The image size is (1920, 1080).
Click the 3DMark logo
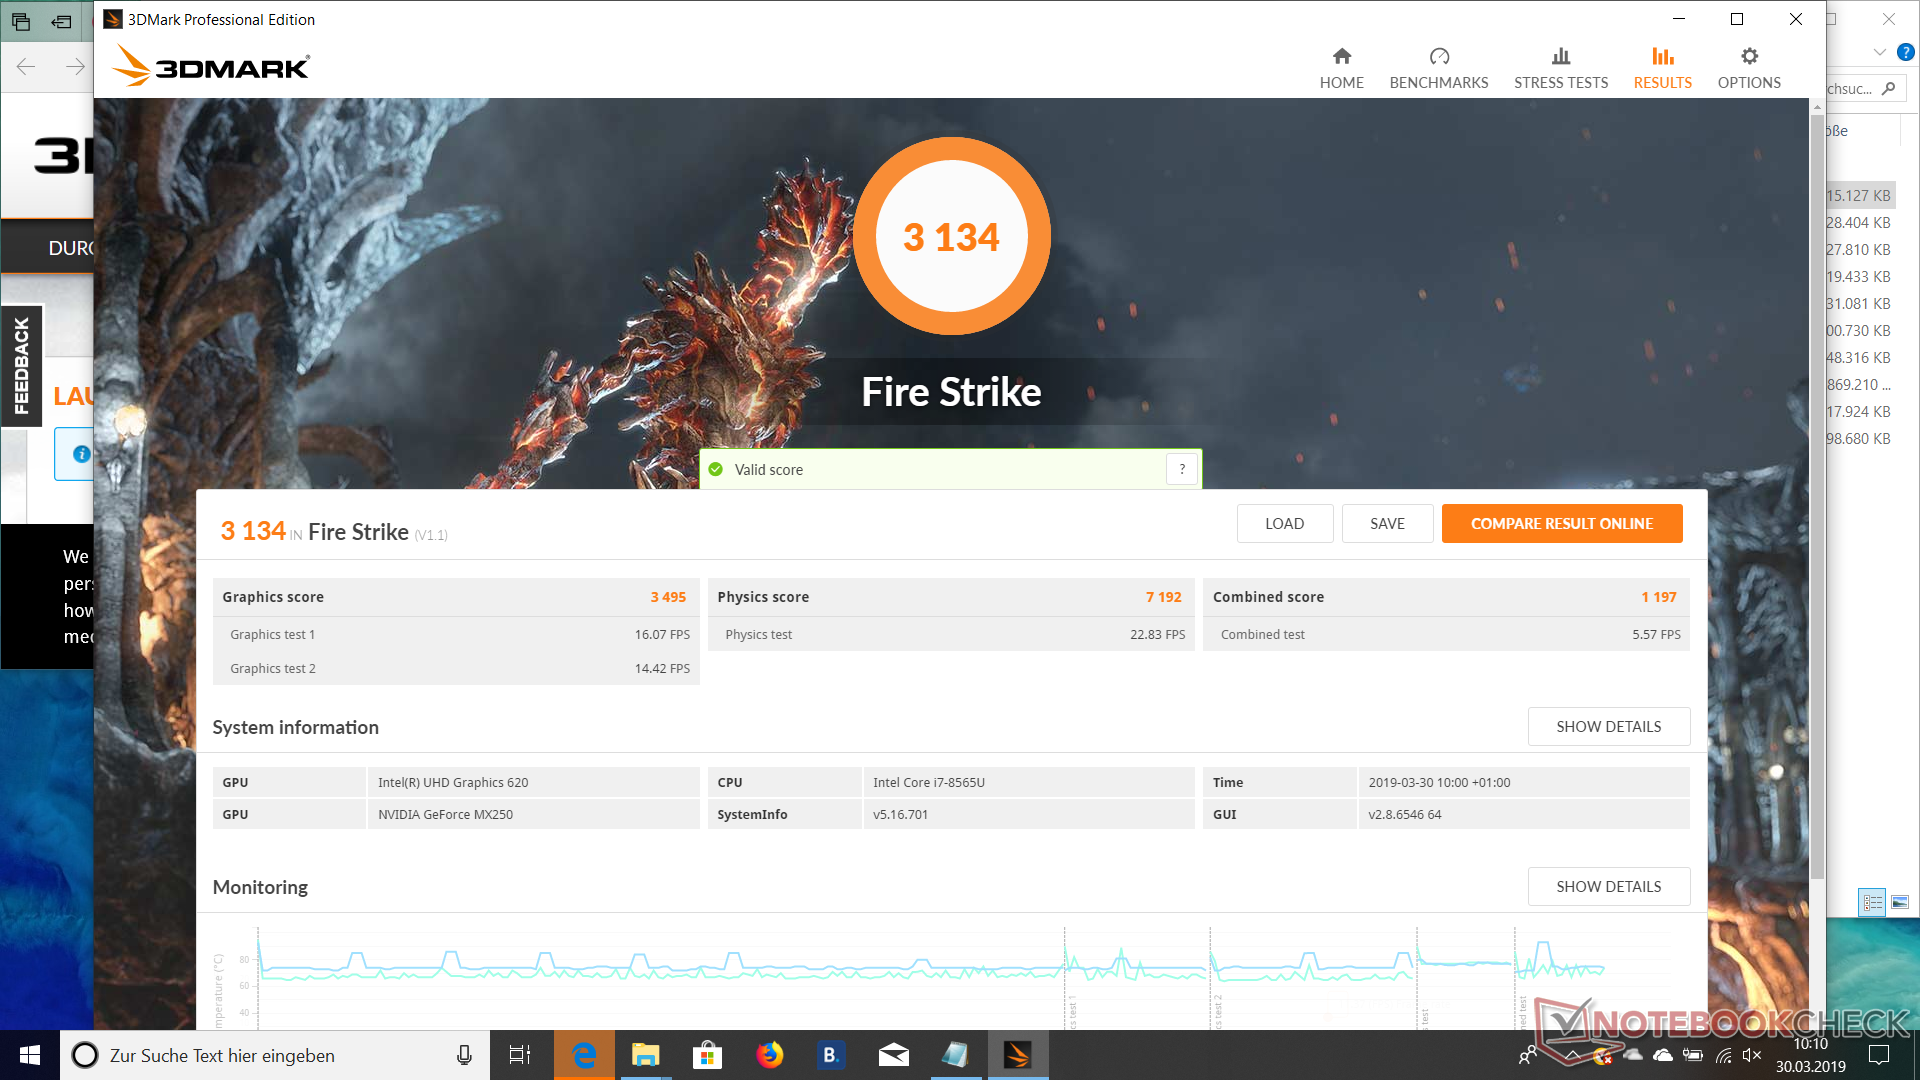coord(211,66)
